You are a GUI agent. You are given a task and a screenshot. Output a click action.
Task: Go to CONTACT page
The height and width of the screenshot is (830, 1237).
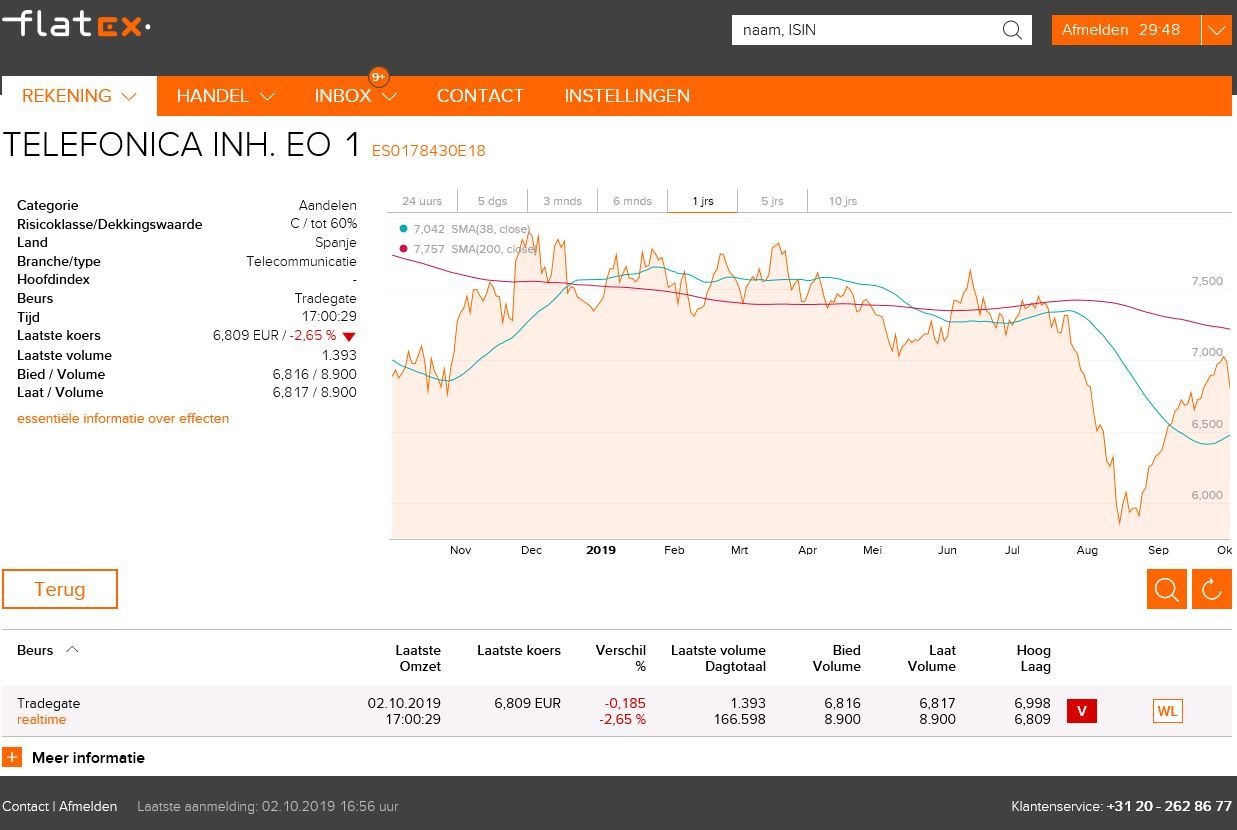(480, 96)
